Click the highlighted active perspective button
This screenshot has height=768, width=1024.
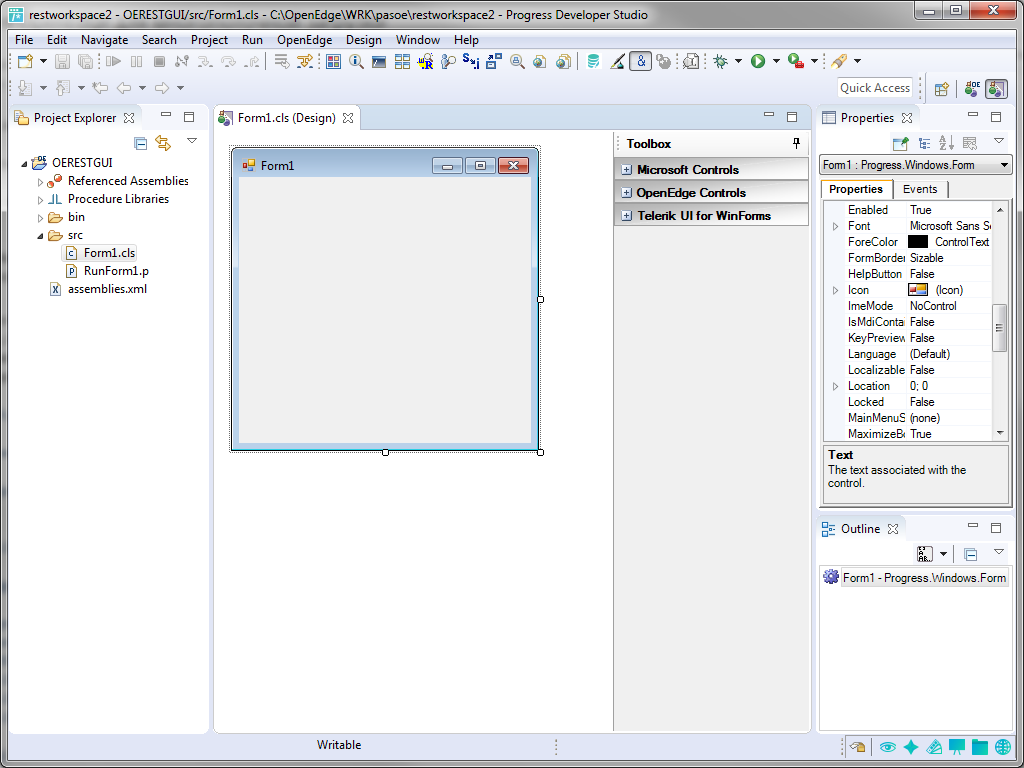pos(997,89)
